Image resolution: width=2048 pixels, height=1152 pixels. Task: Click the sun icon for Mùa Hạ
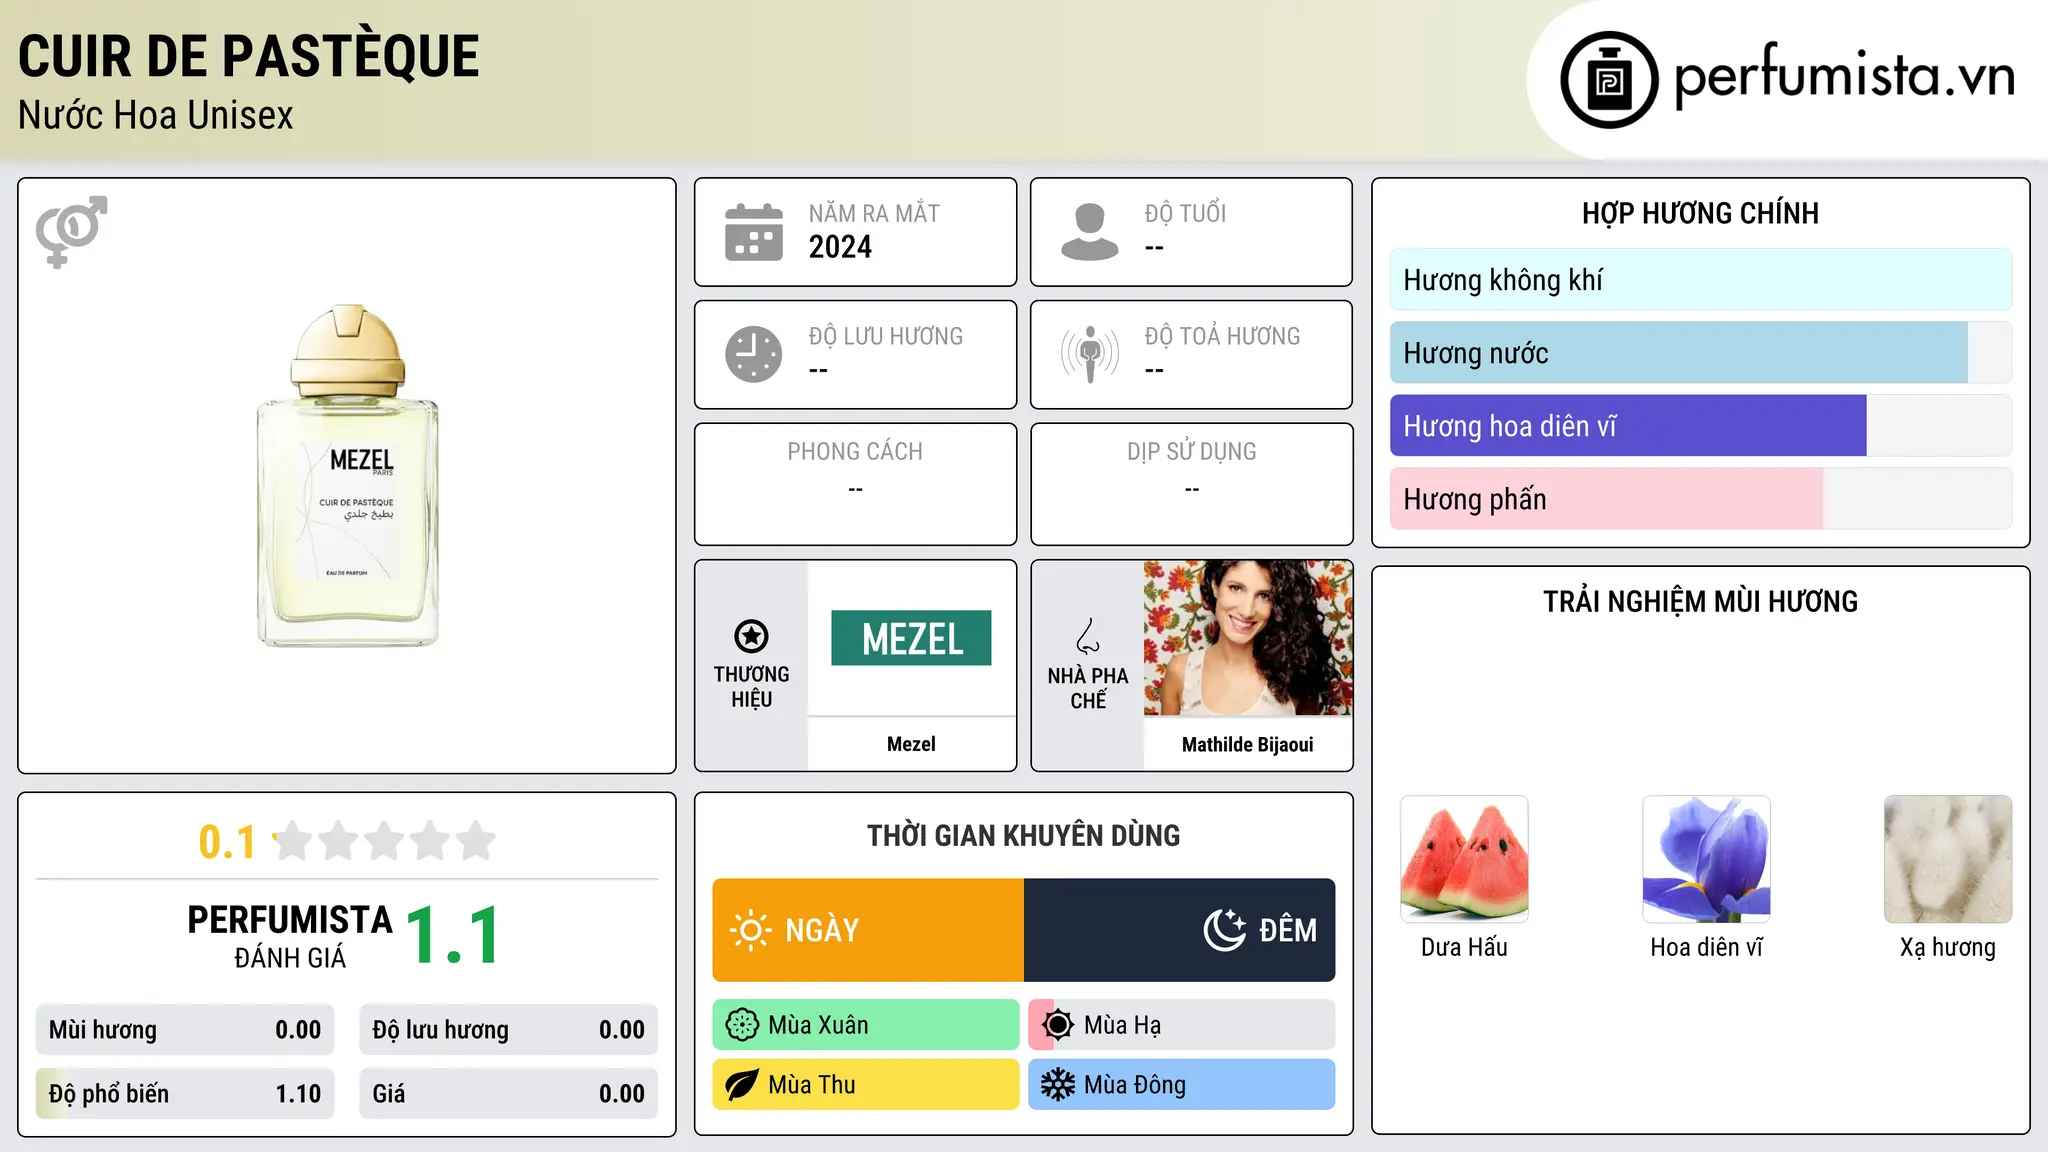tap(1058, 1025)
